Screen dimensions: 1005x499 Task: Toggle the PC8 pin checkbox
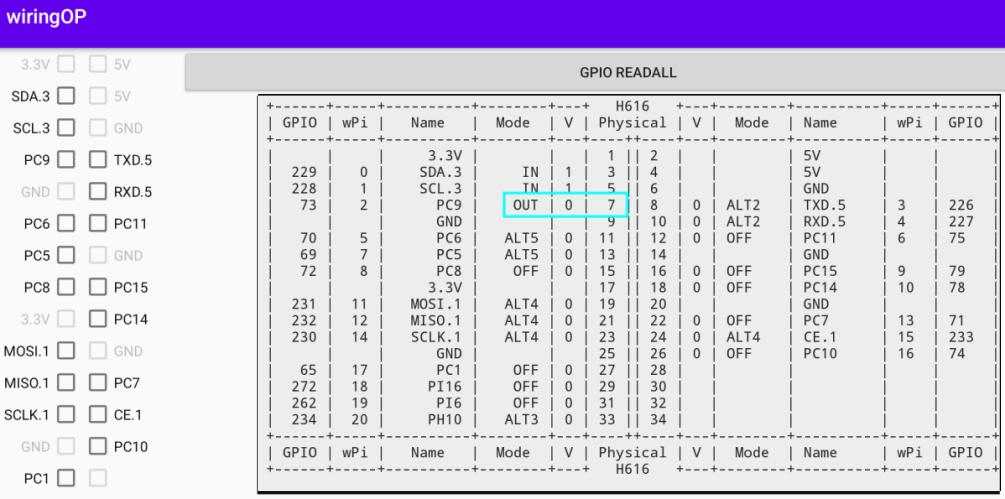click(66, 287)
